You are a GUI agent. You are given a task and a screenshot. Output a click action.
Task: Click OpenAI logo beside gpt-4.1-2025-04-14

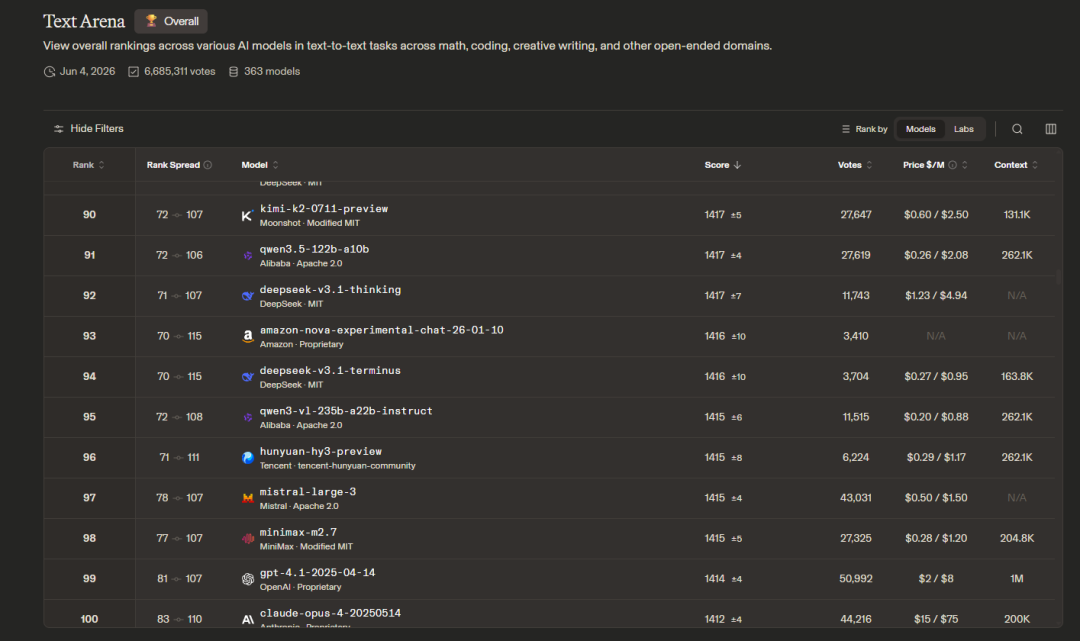(248, 579)
